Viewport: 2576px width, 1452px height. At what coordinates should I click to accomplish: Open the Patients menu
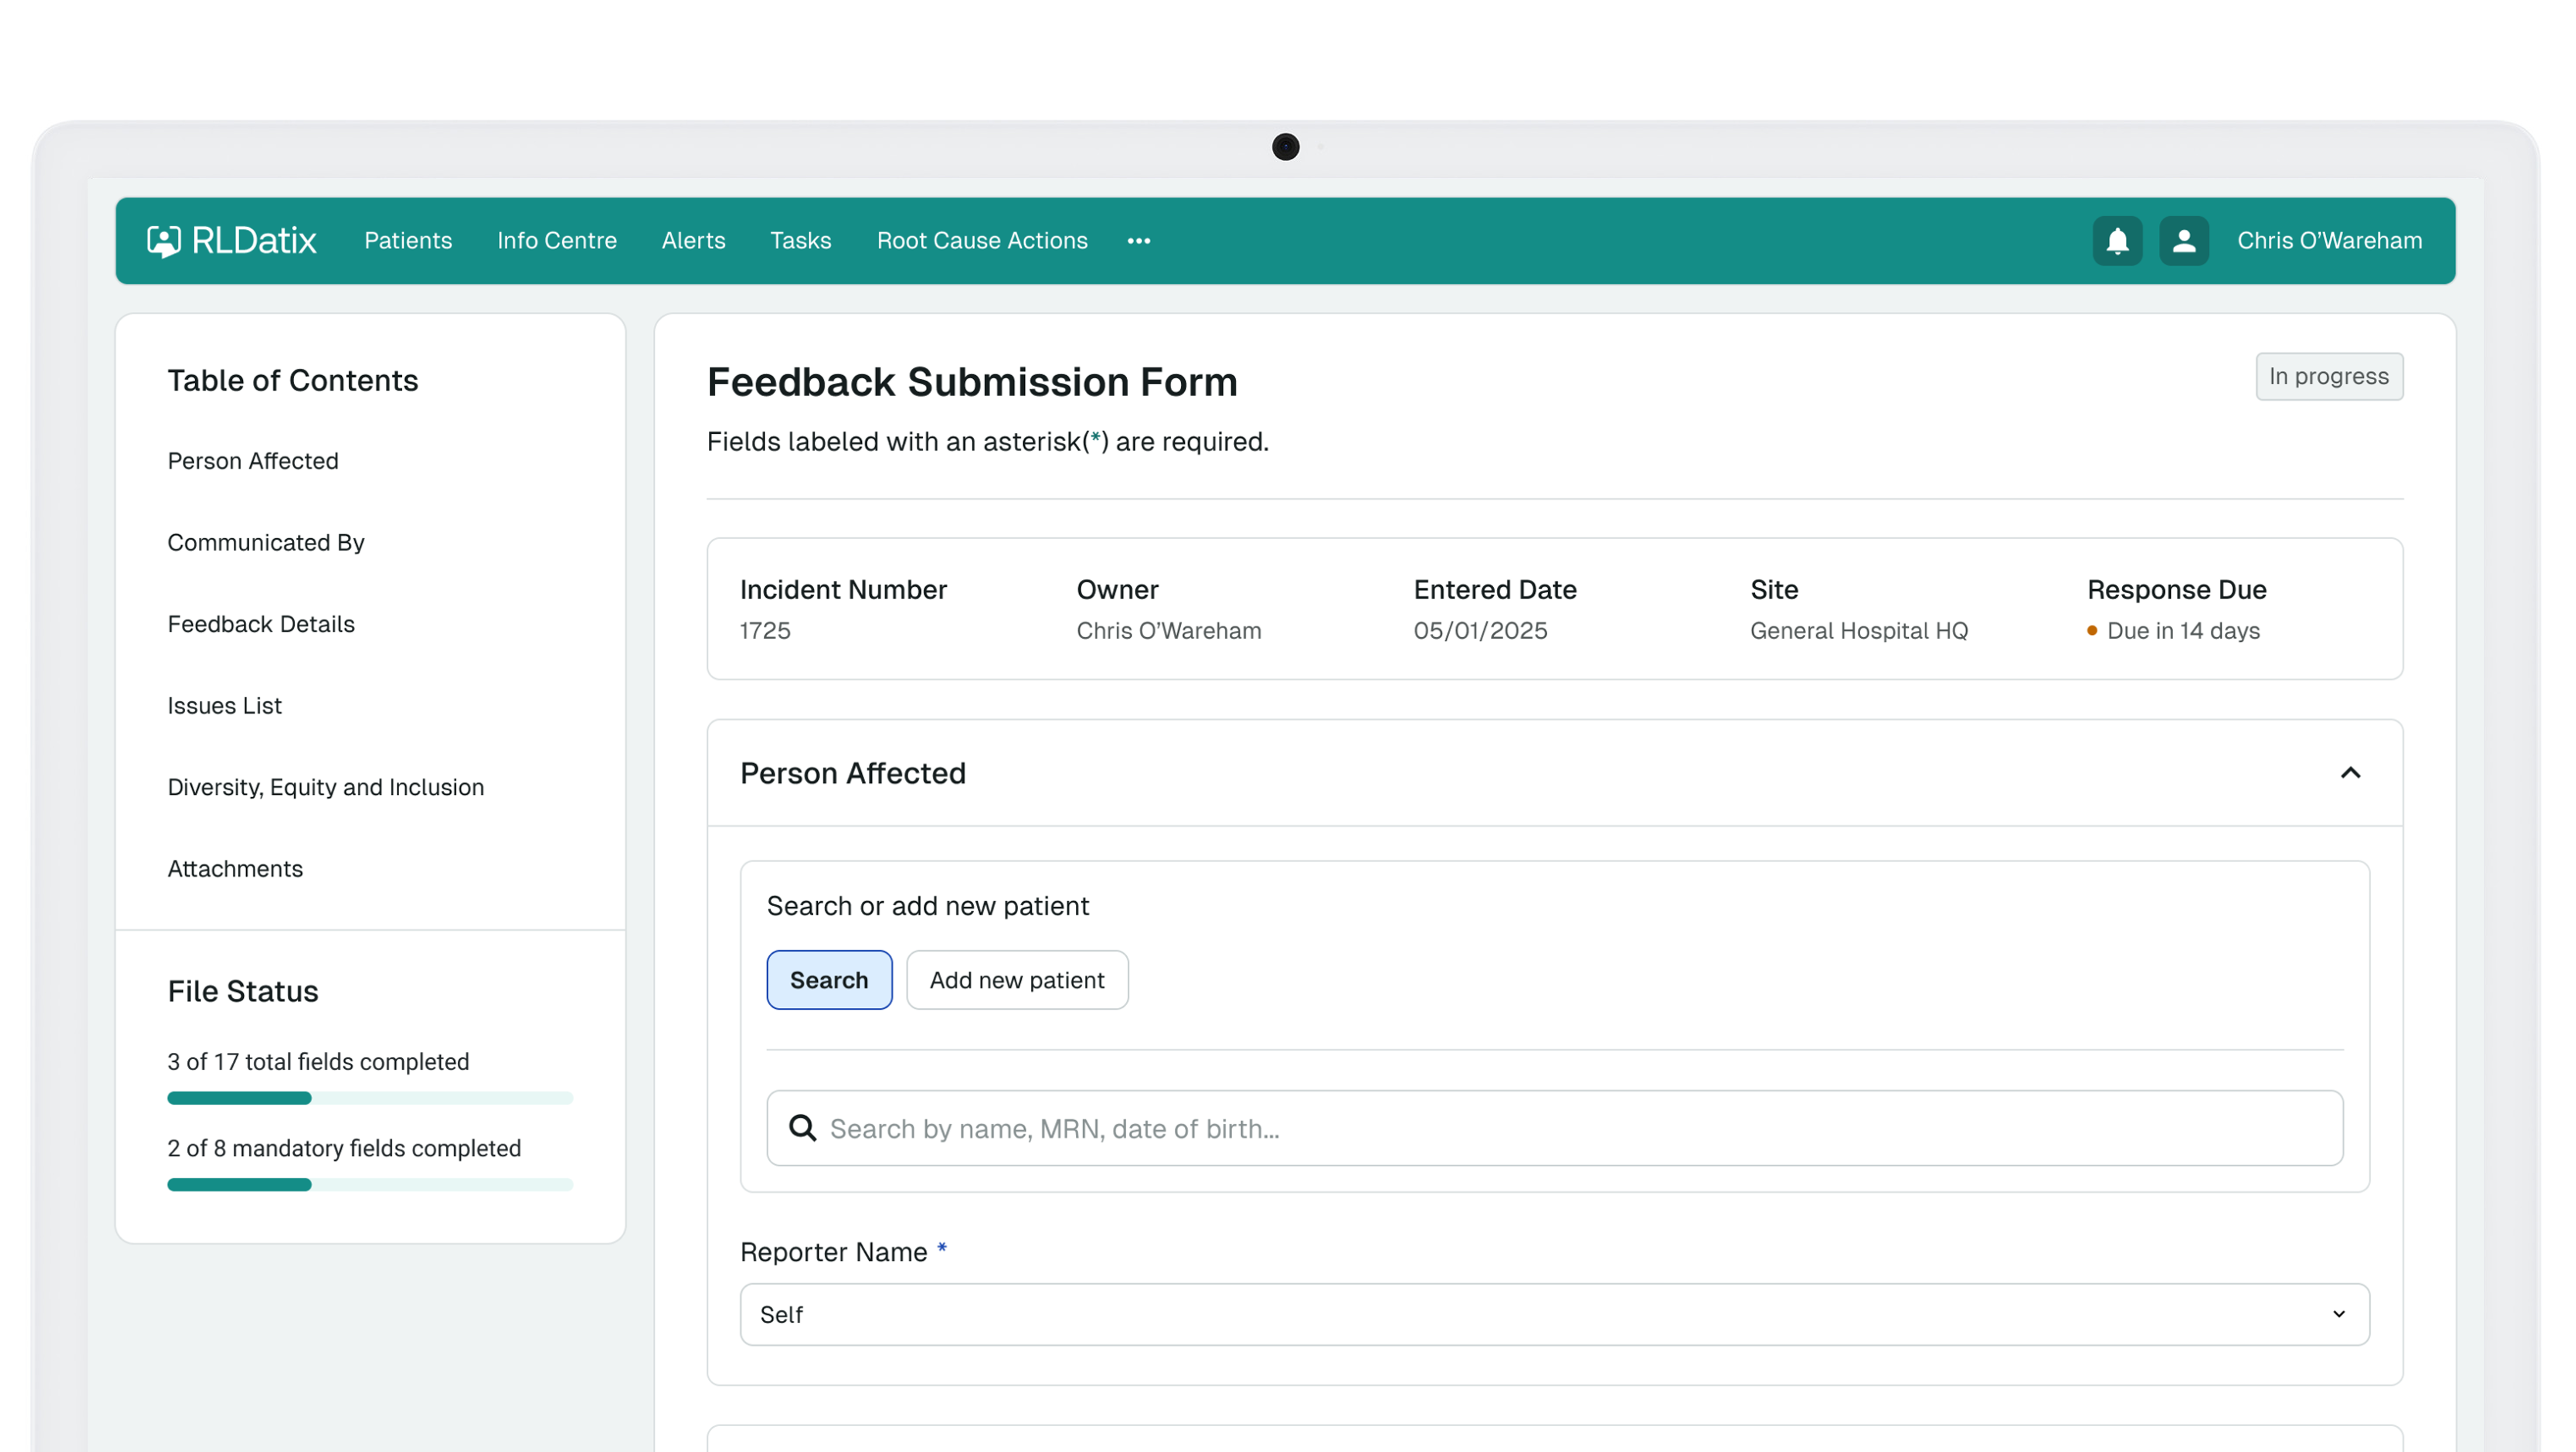click(x=408, y=240)
